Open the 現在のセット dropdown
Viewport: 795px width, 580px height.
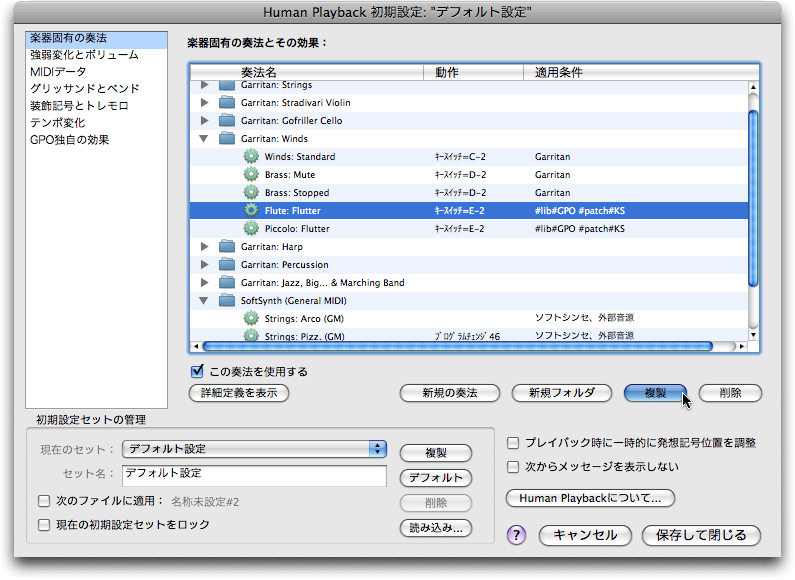pyautogui.click(x=255, y=449)
